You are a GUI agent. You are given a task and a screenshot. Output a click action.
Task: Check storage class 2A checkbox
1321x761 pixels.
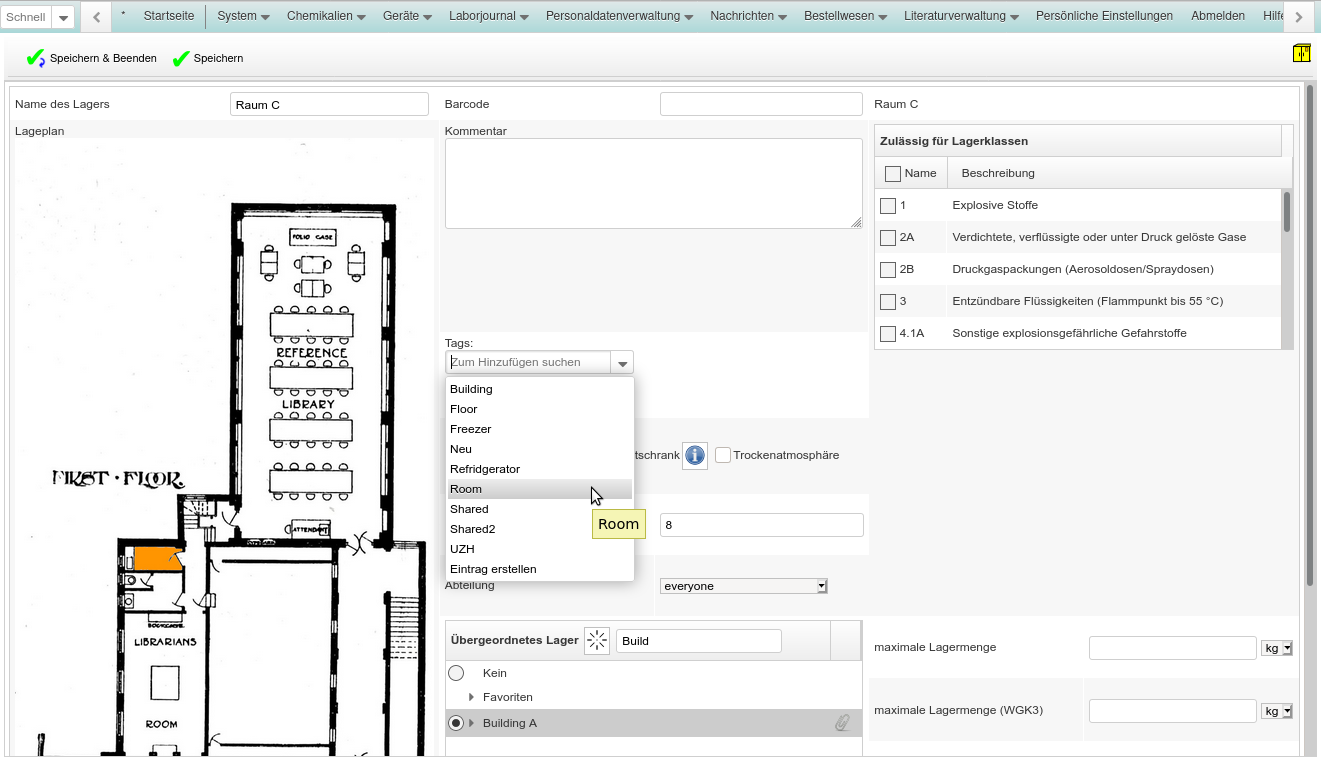(888, 238)
